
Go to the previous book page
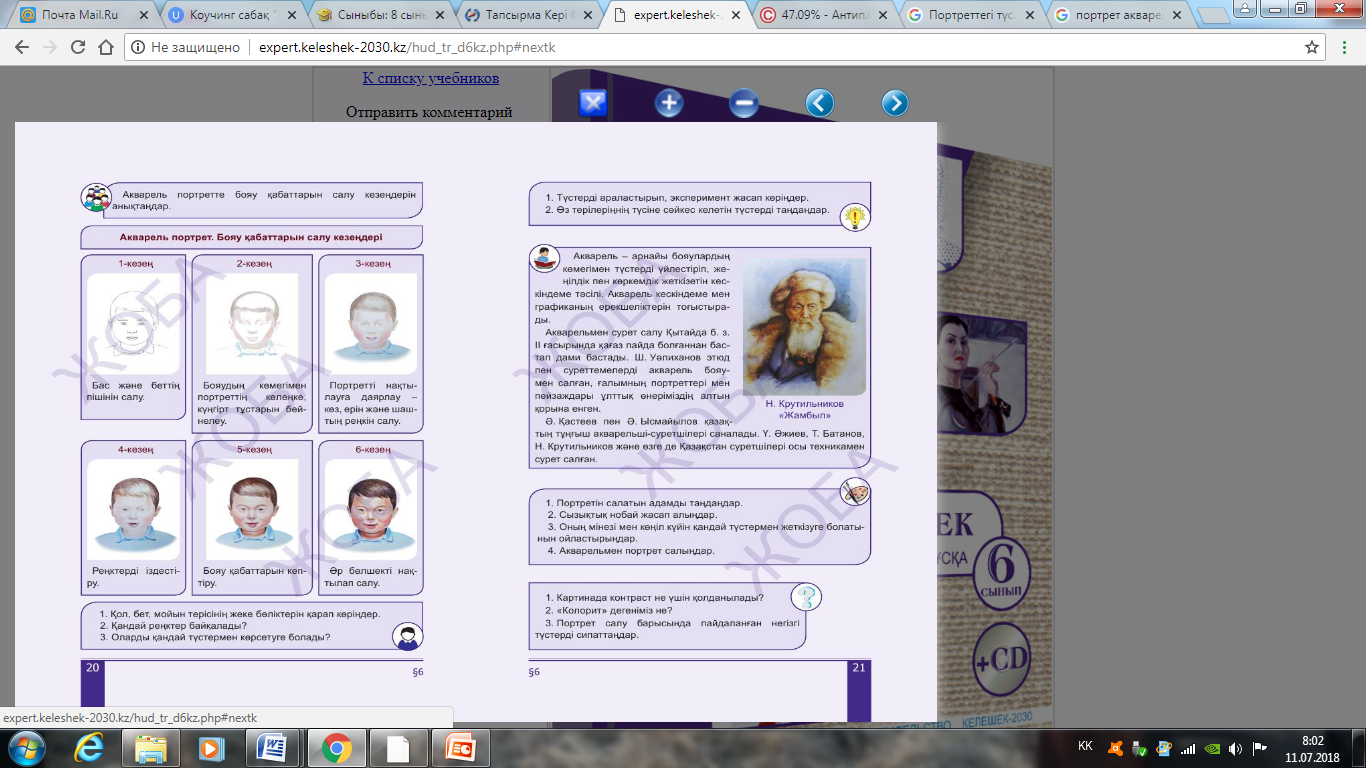tap(820, 103)
